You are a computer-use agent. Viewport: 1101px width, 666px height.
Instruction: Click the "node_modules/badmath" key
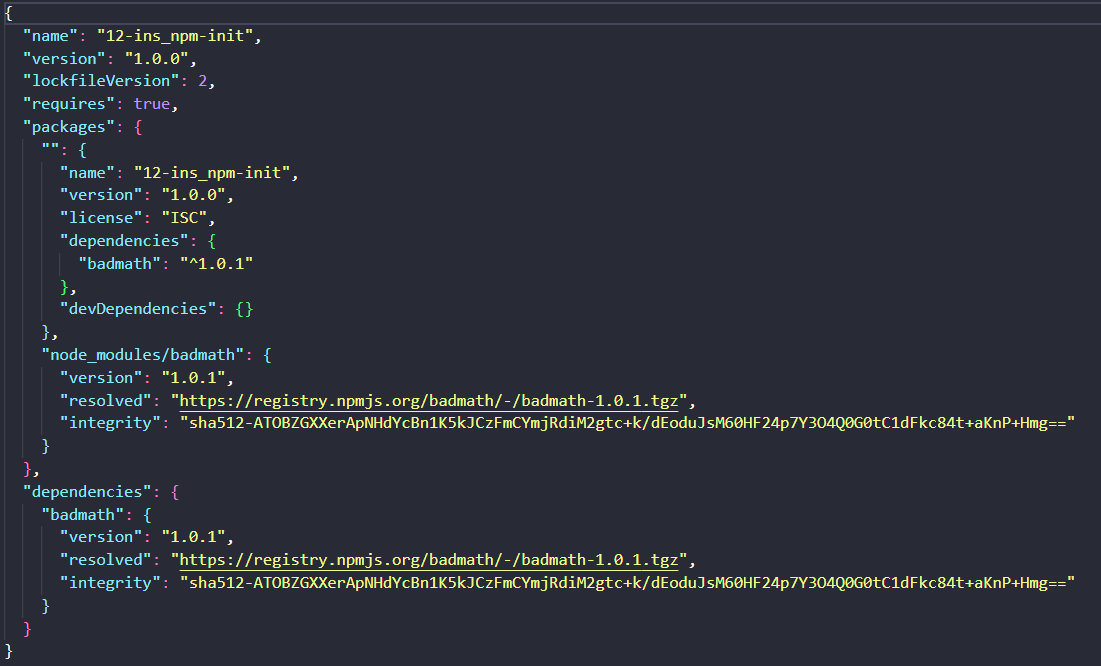[143, 355]
